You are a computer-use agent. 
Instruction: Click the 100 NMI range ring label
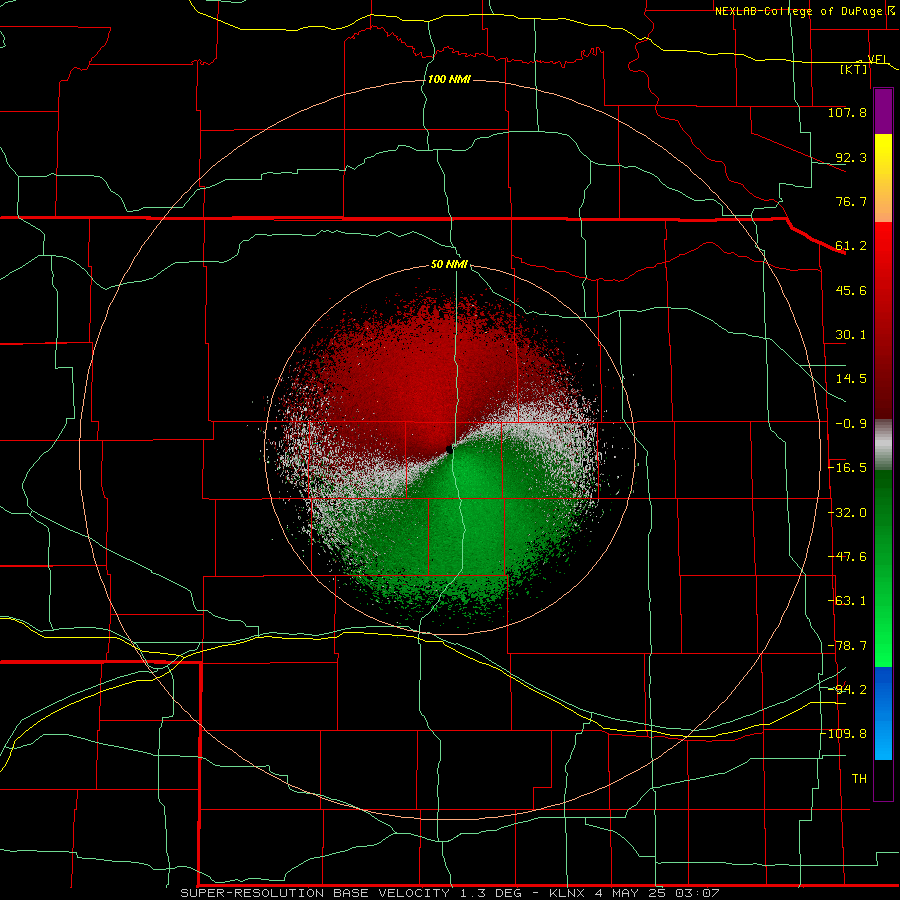click(449, 79)
